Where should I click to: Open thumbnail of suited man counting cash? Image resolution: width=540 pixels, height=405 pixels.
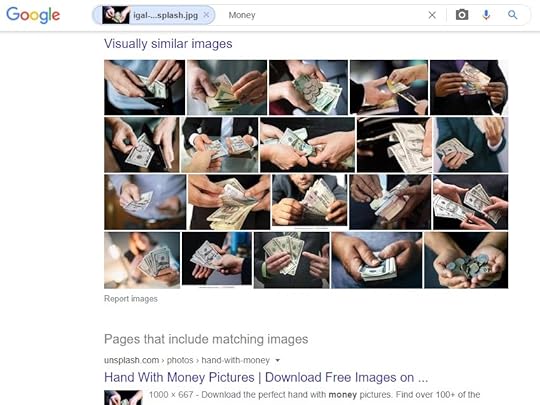[309, 200]
